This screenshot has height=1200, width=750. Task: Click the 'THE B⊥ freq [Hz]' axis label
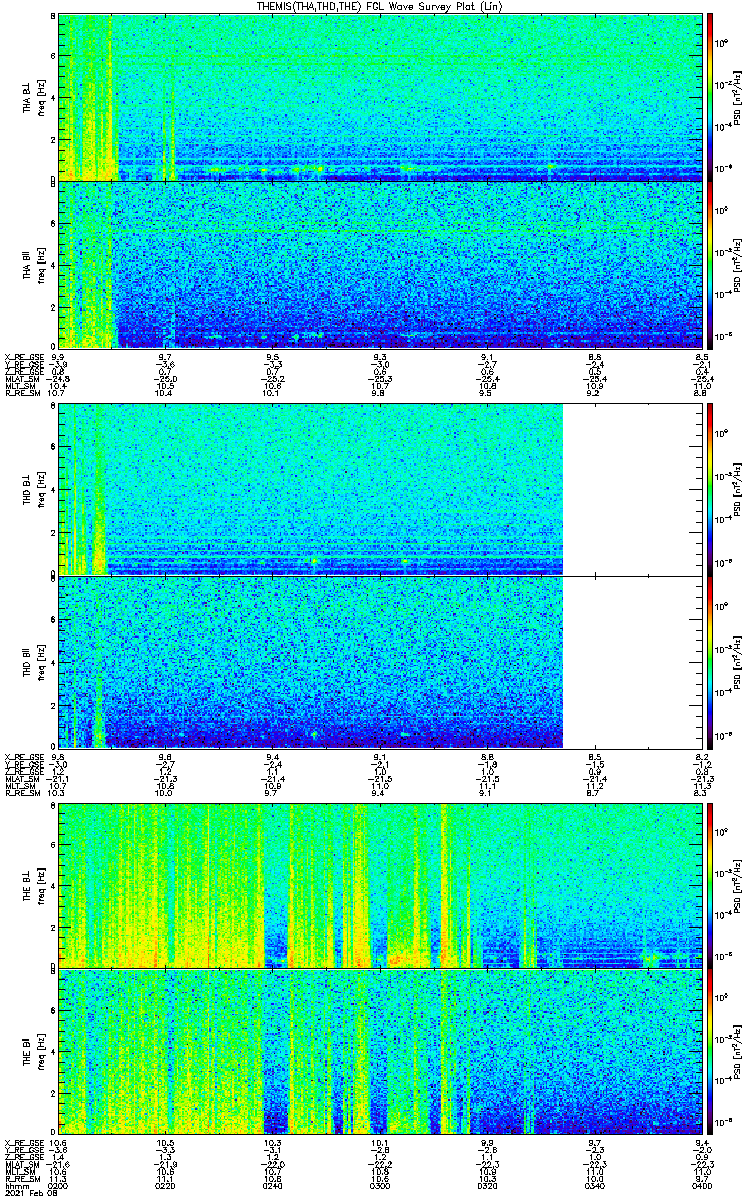pos(34,885)
